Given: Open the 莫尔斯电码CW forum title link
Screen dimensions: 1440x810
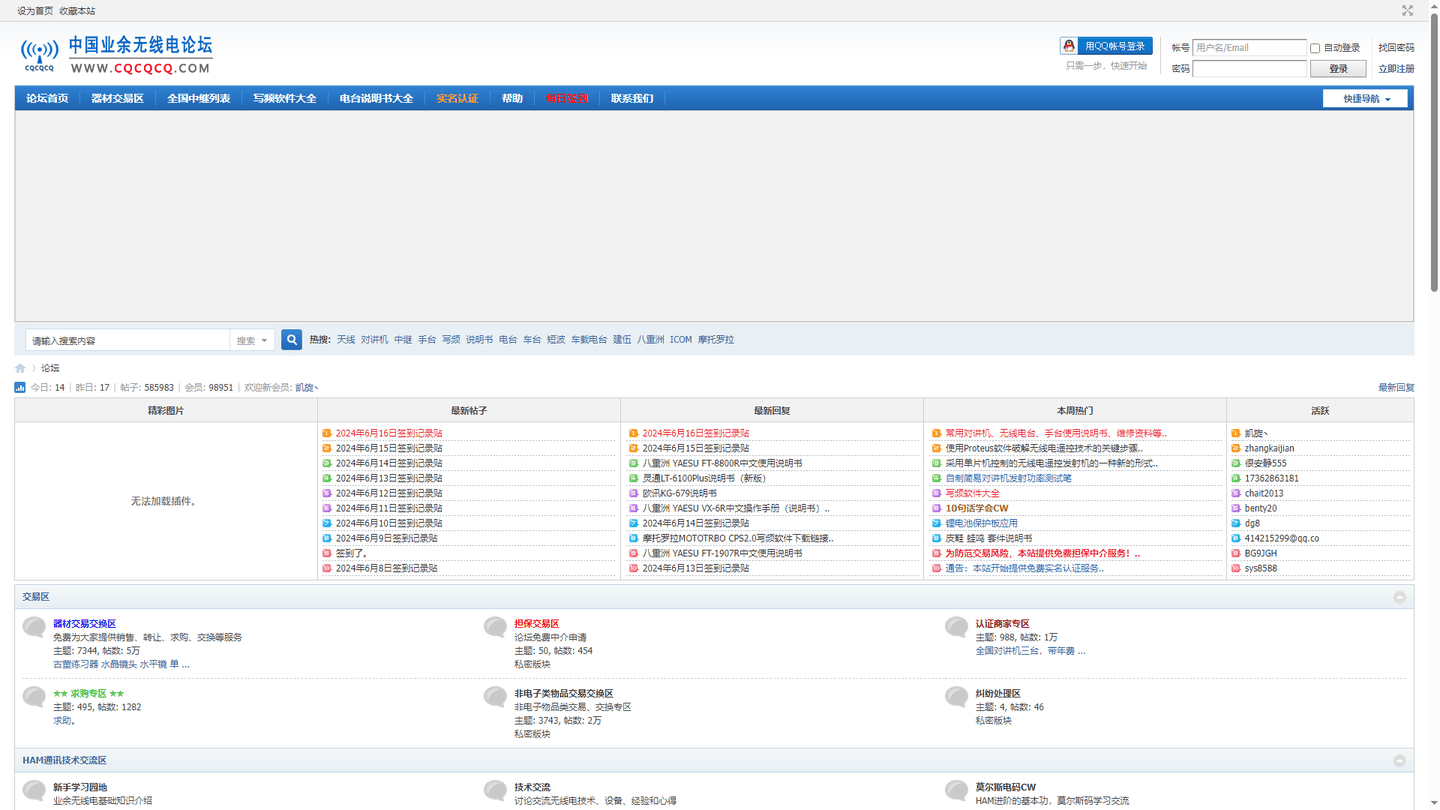Looking at the screenshot, I should coord(1006,788).
